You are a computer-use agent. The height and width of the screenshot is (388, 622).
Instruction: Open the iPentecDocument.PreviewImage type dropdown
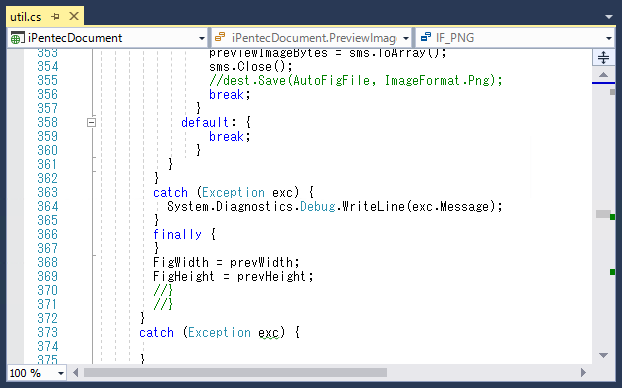point(311,38)
